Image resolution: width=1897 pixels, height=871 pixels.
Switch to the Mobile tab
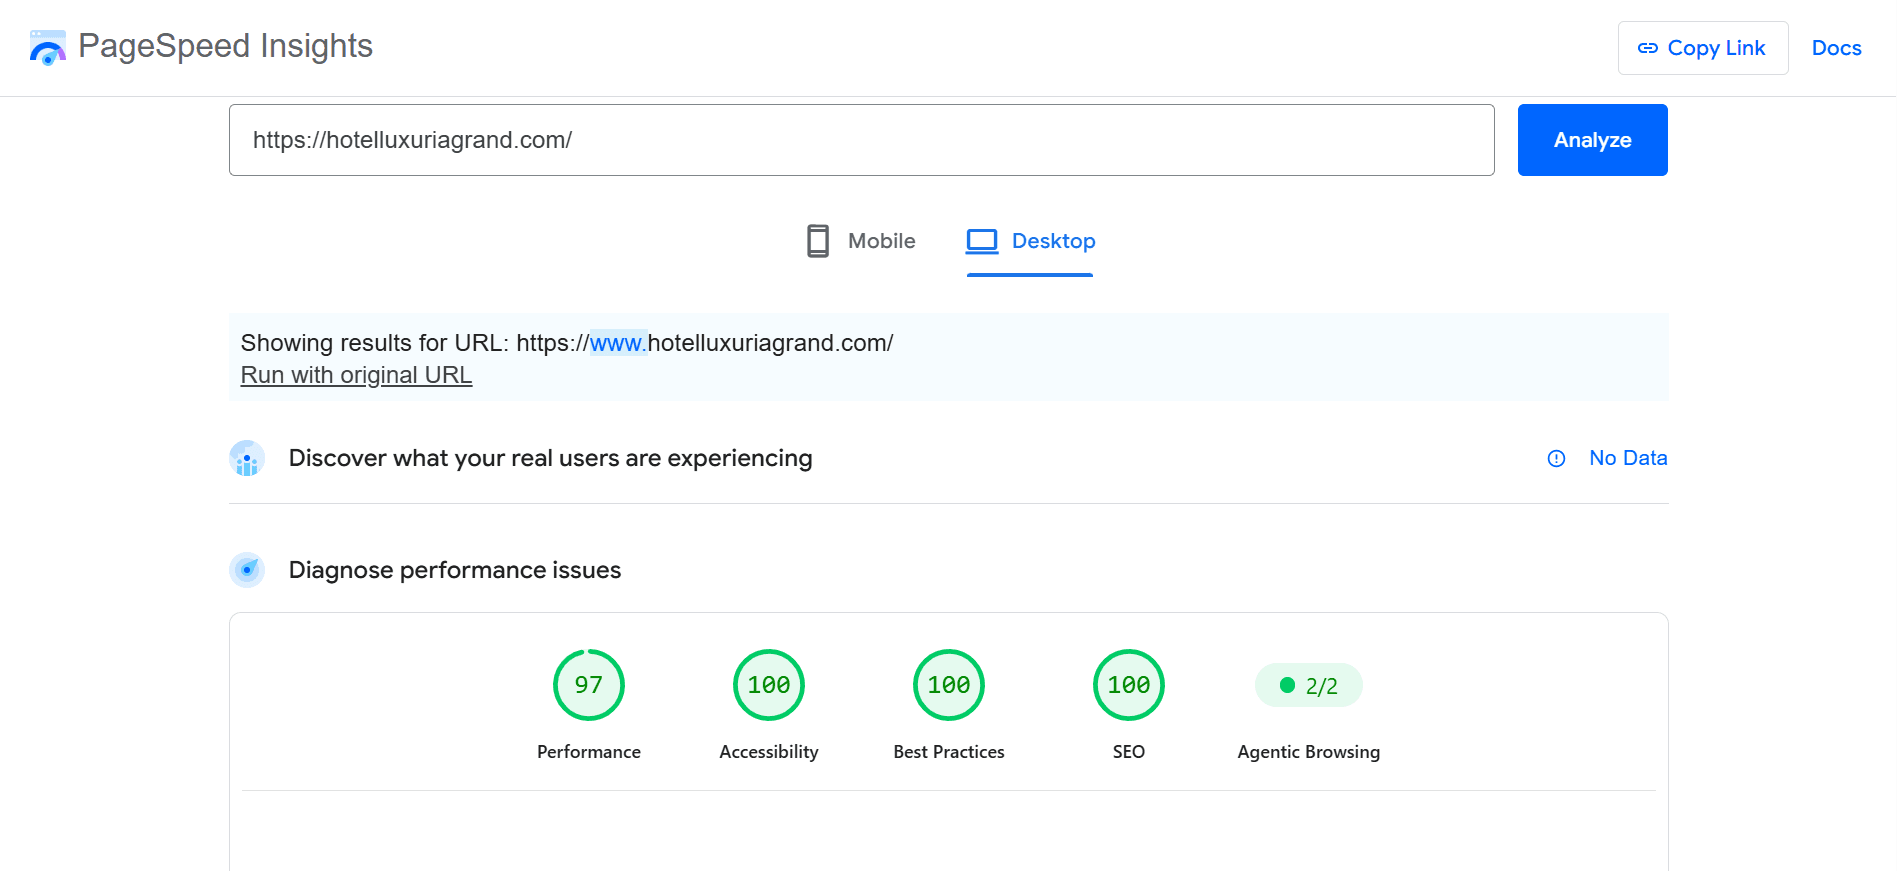click(861, 241)
